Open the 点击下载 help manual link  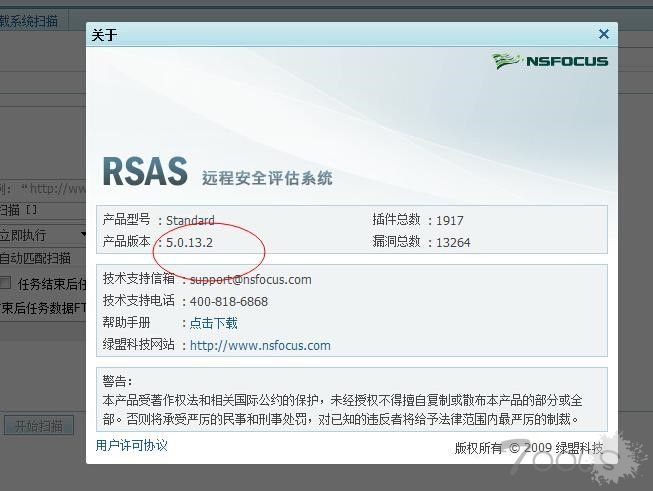tap(213, 323)
